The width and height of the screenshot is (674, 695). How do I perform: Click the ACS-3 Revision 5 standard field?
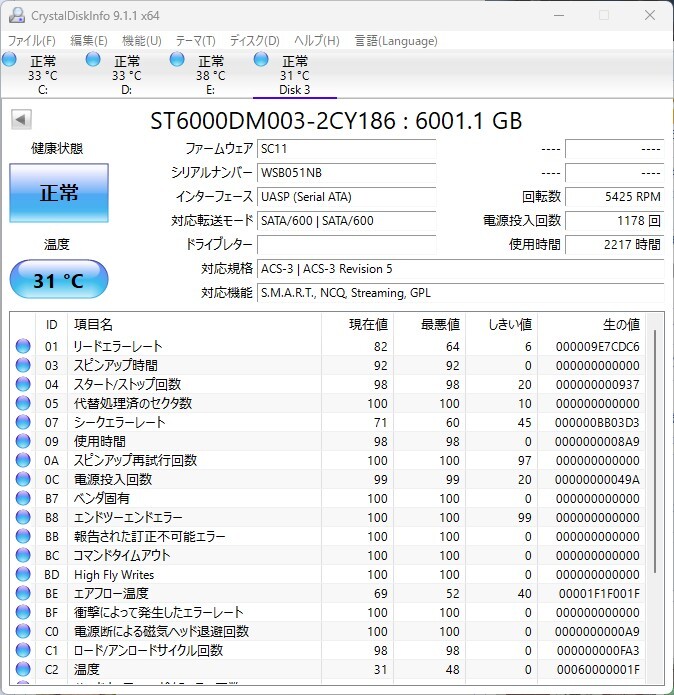click(460, 269)
